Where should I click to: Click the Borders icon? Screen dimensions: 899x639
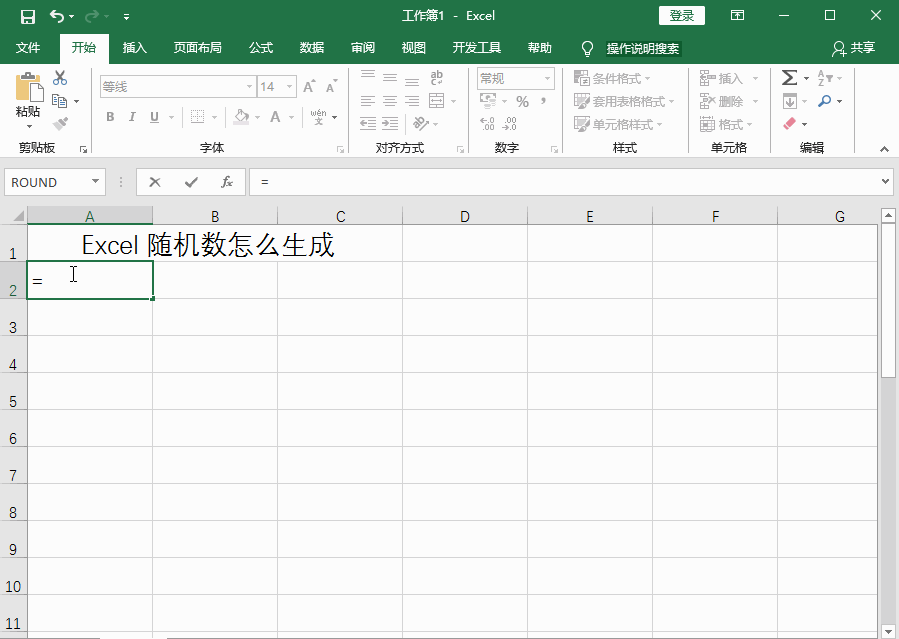(x=197, y=117)
